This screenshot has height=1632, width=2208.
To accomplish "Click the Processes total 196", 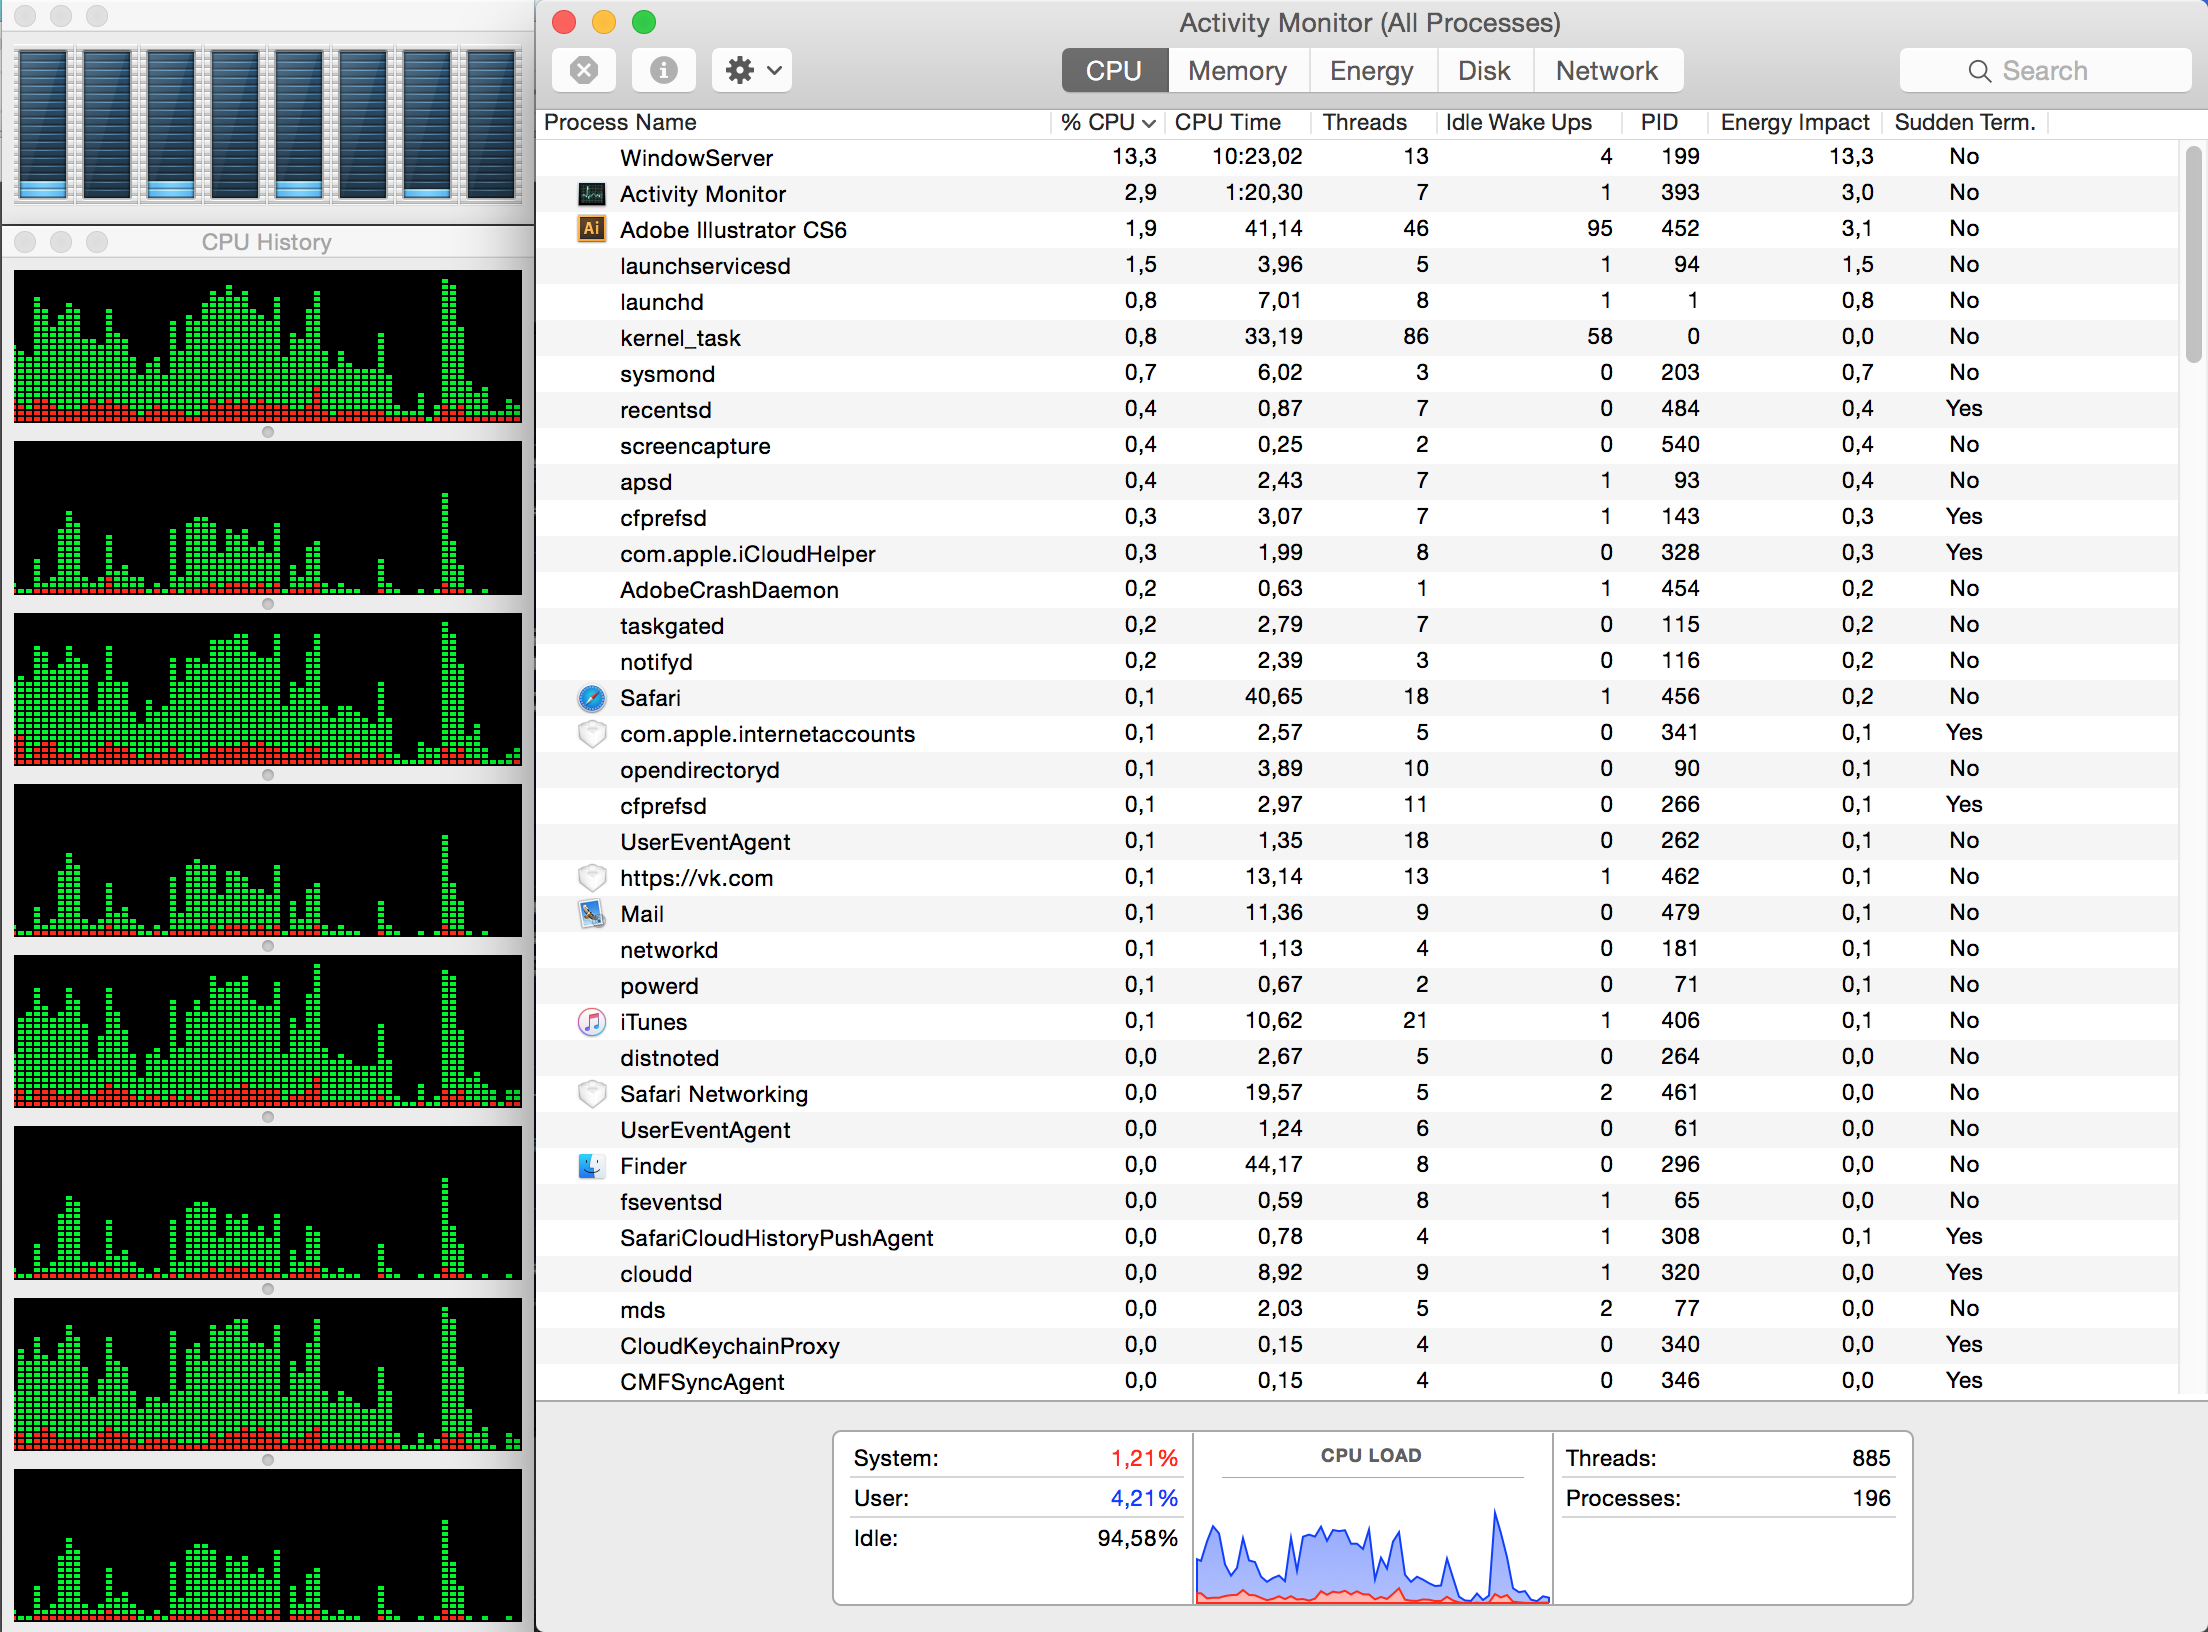I will click(1871, 1498).
